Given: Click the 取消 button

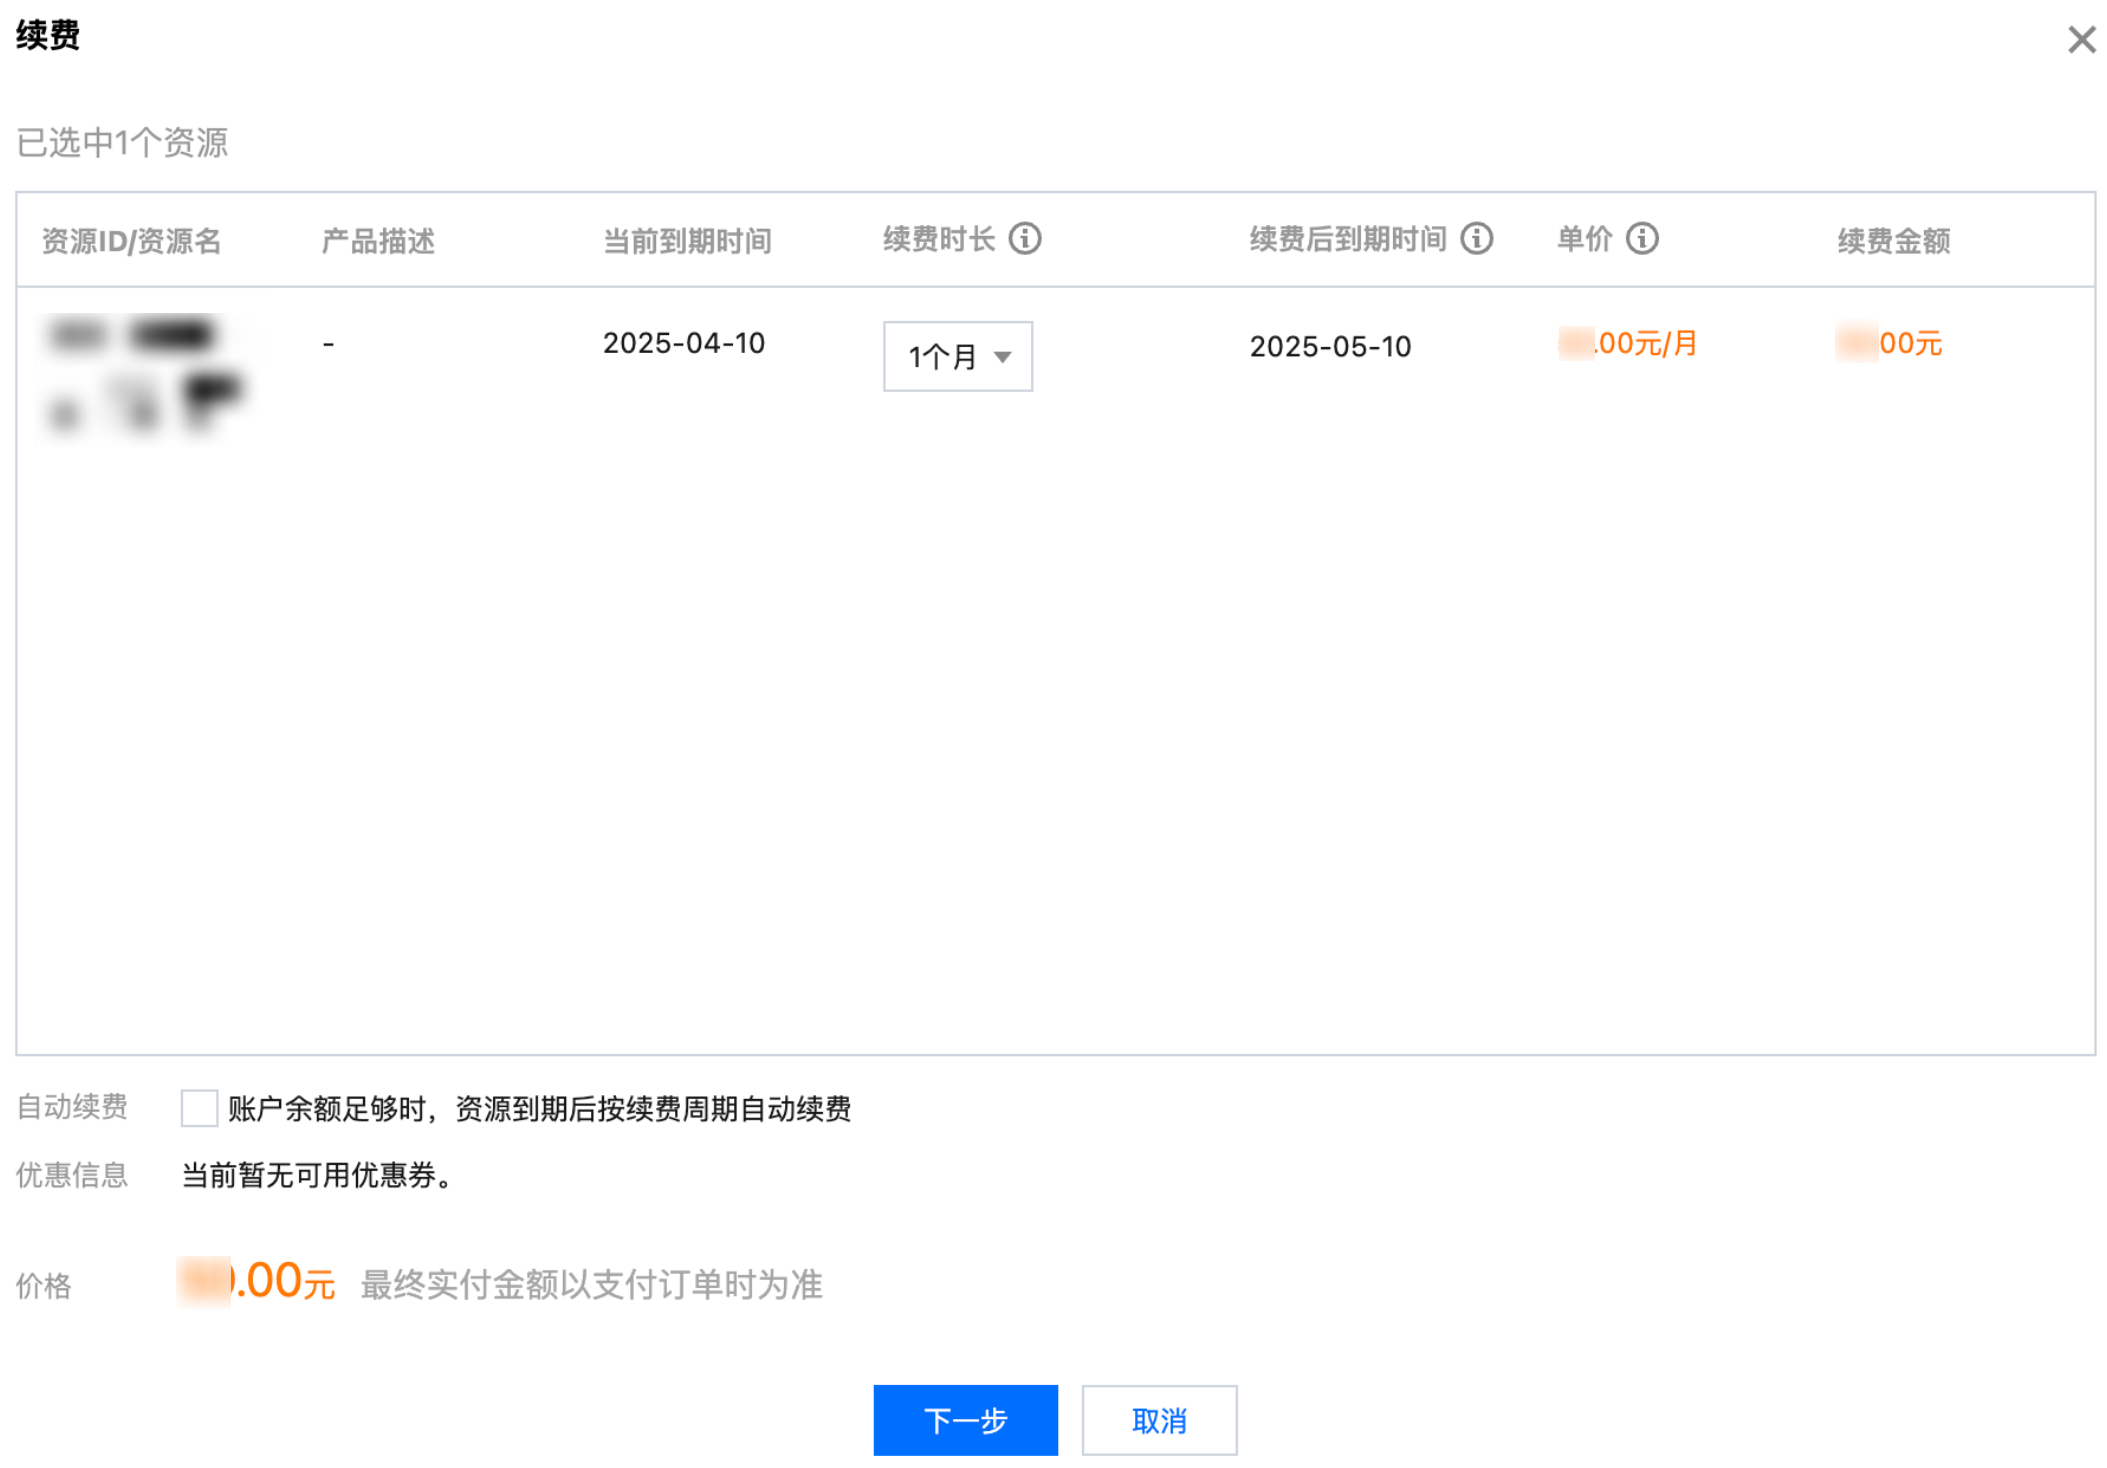Looking at the screenshot, I should [1159, 1420].
